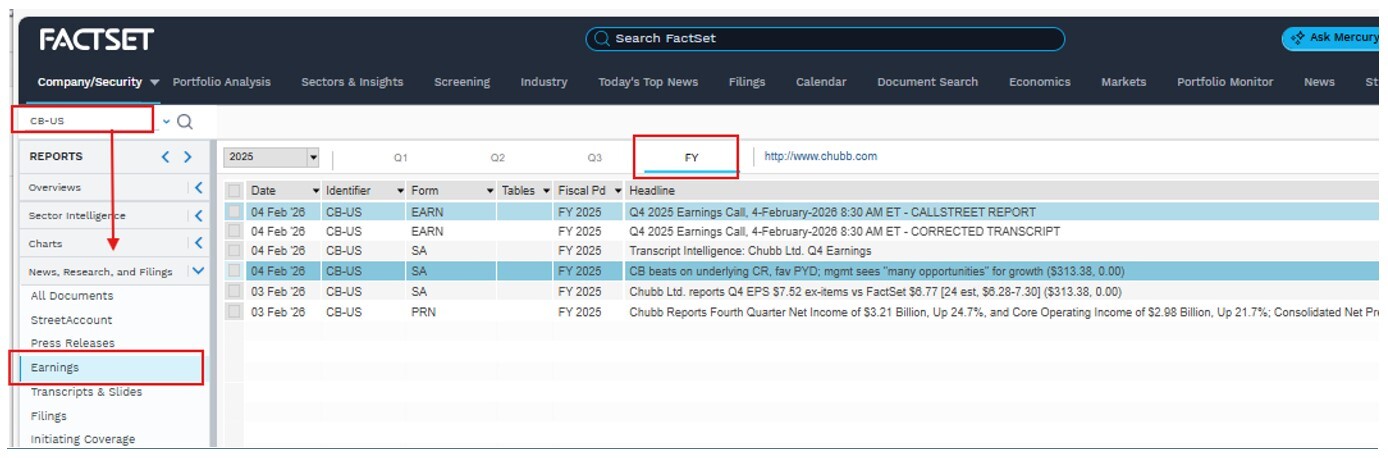The image size is (1388, 458).
Task: Open the chubb.com website link
Action: (x=820, y=157)
